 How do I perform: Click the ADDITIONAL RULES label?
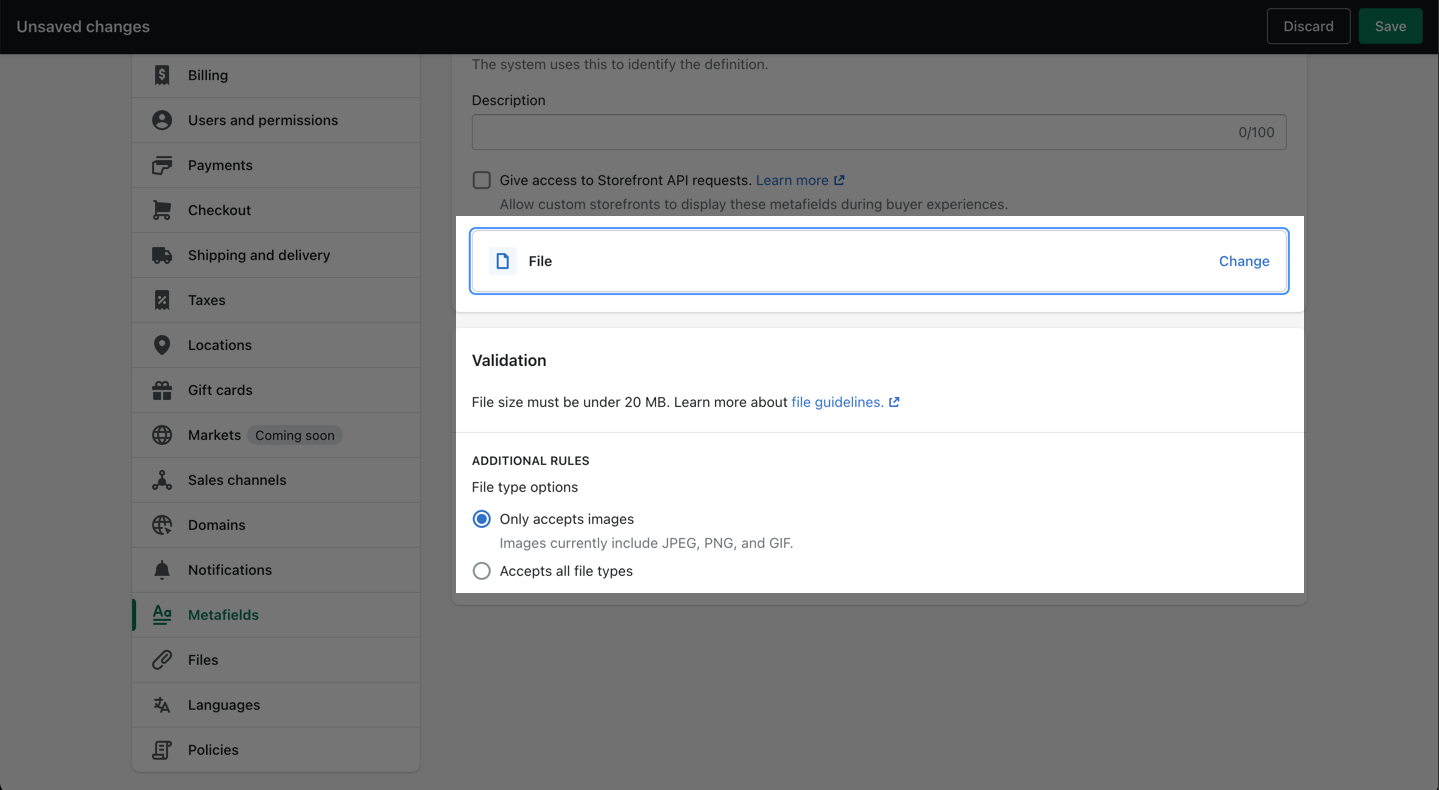coord(531,461)
